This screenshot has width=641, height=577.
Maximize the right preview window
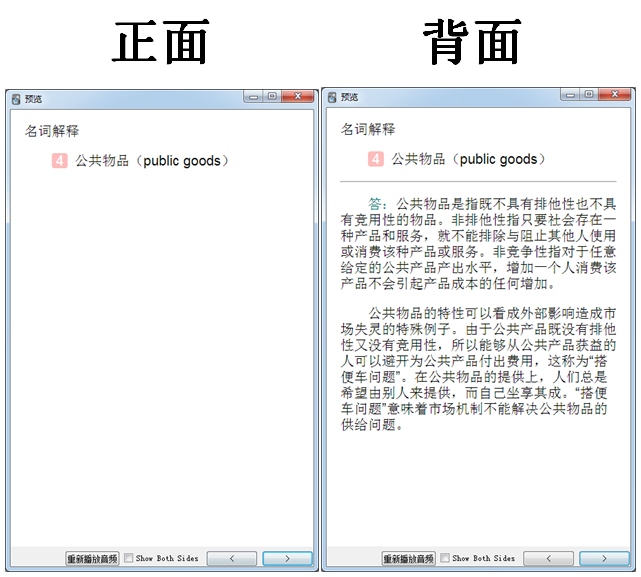[589, 94]
